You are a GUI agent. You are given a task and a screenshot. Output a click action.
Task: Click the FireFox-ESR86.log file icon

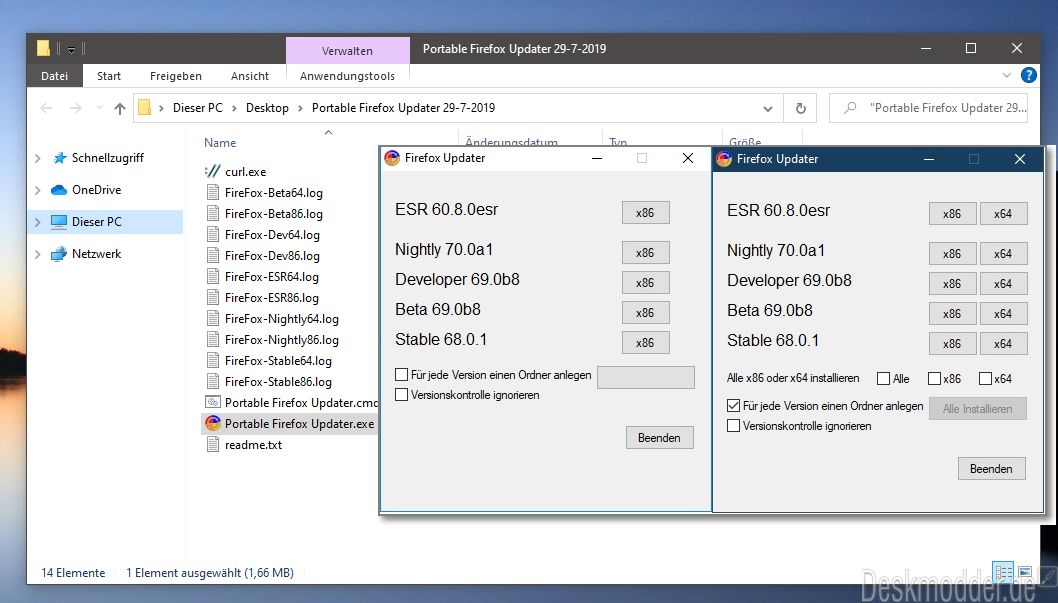[213, 297]
